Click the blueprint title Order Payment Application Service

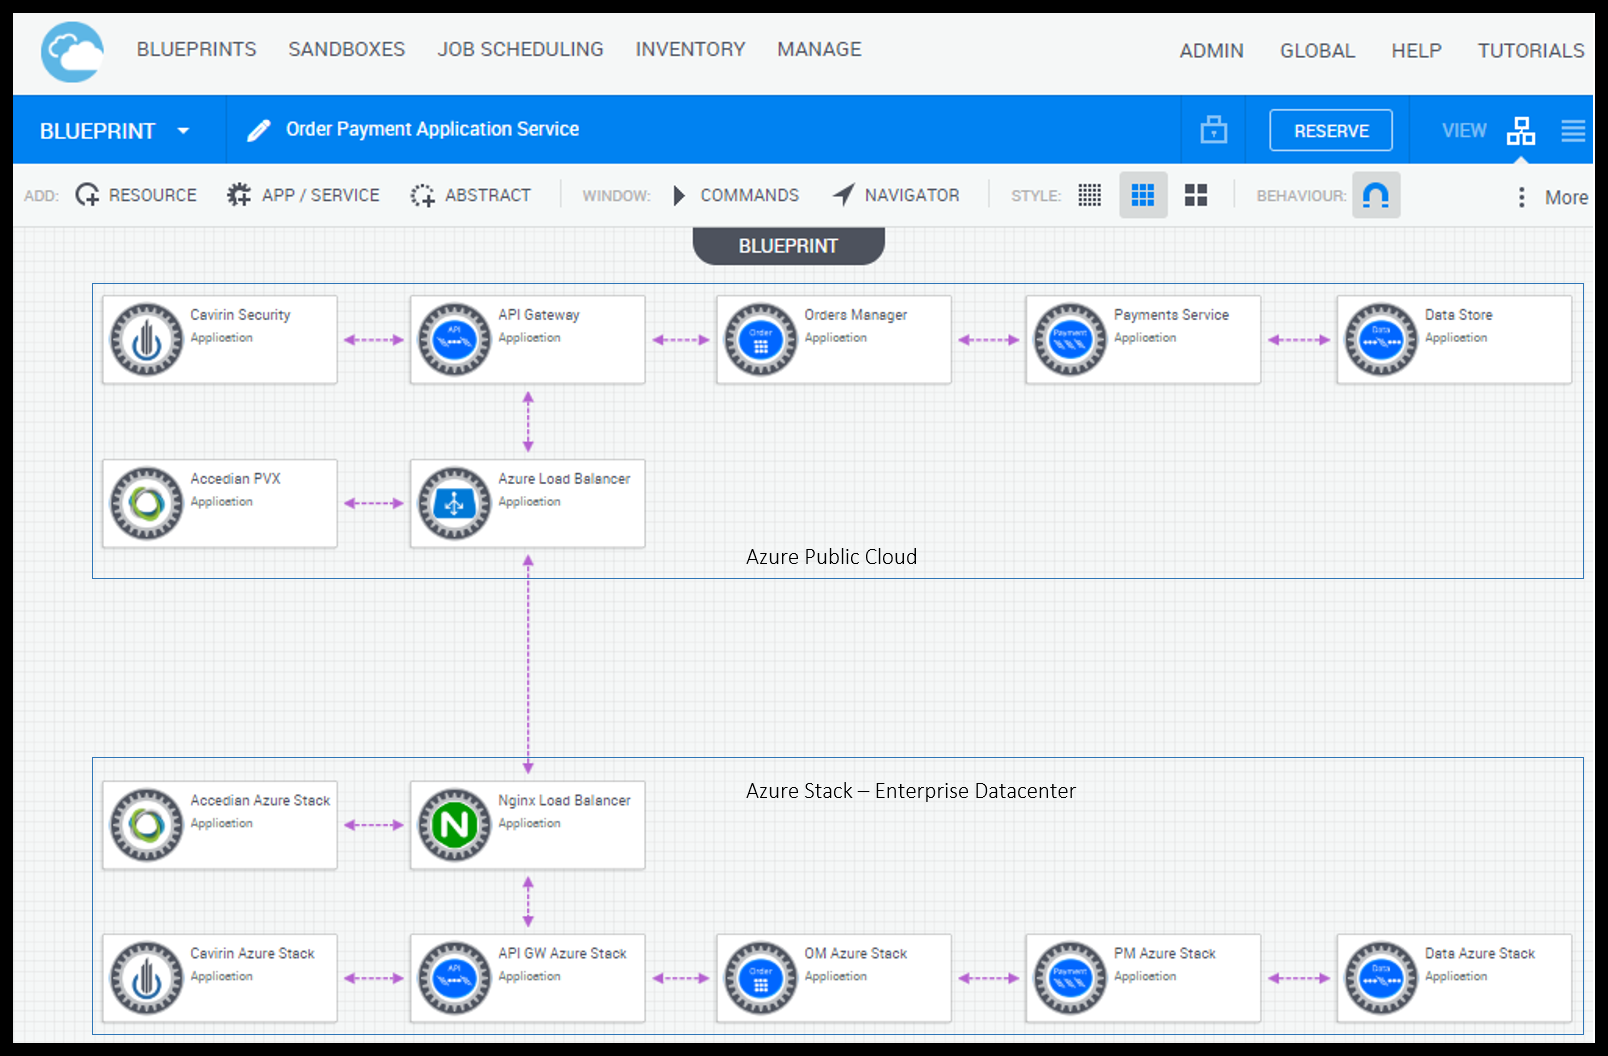(x=432, y=129)
